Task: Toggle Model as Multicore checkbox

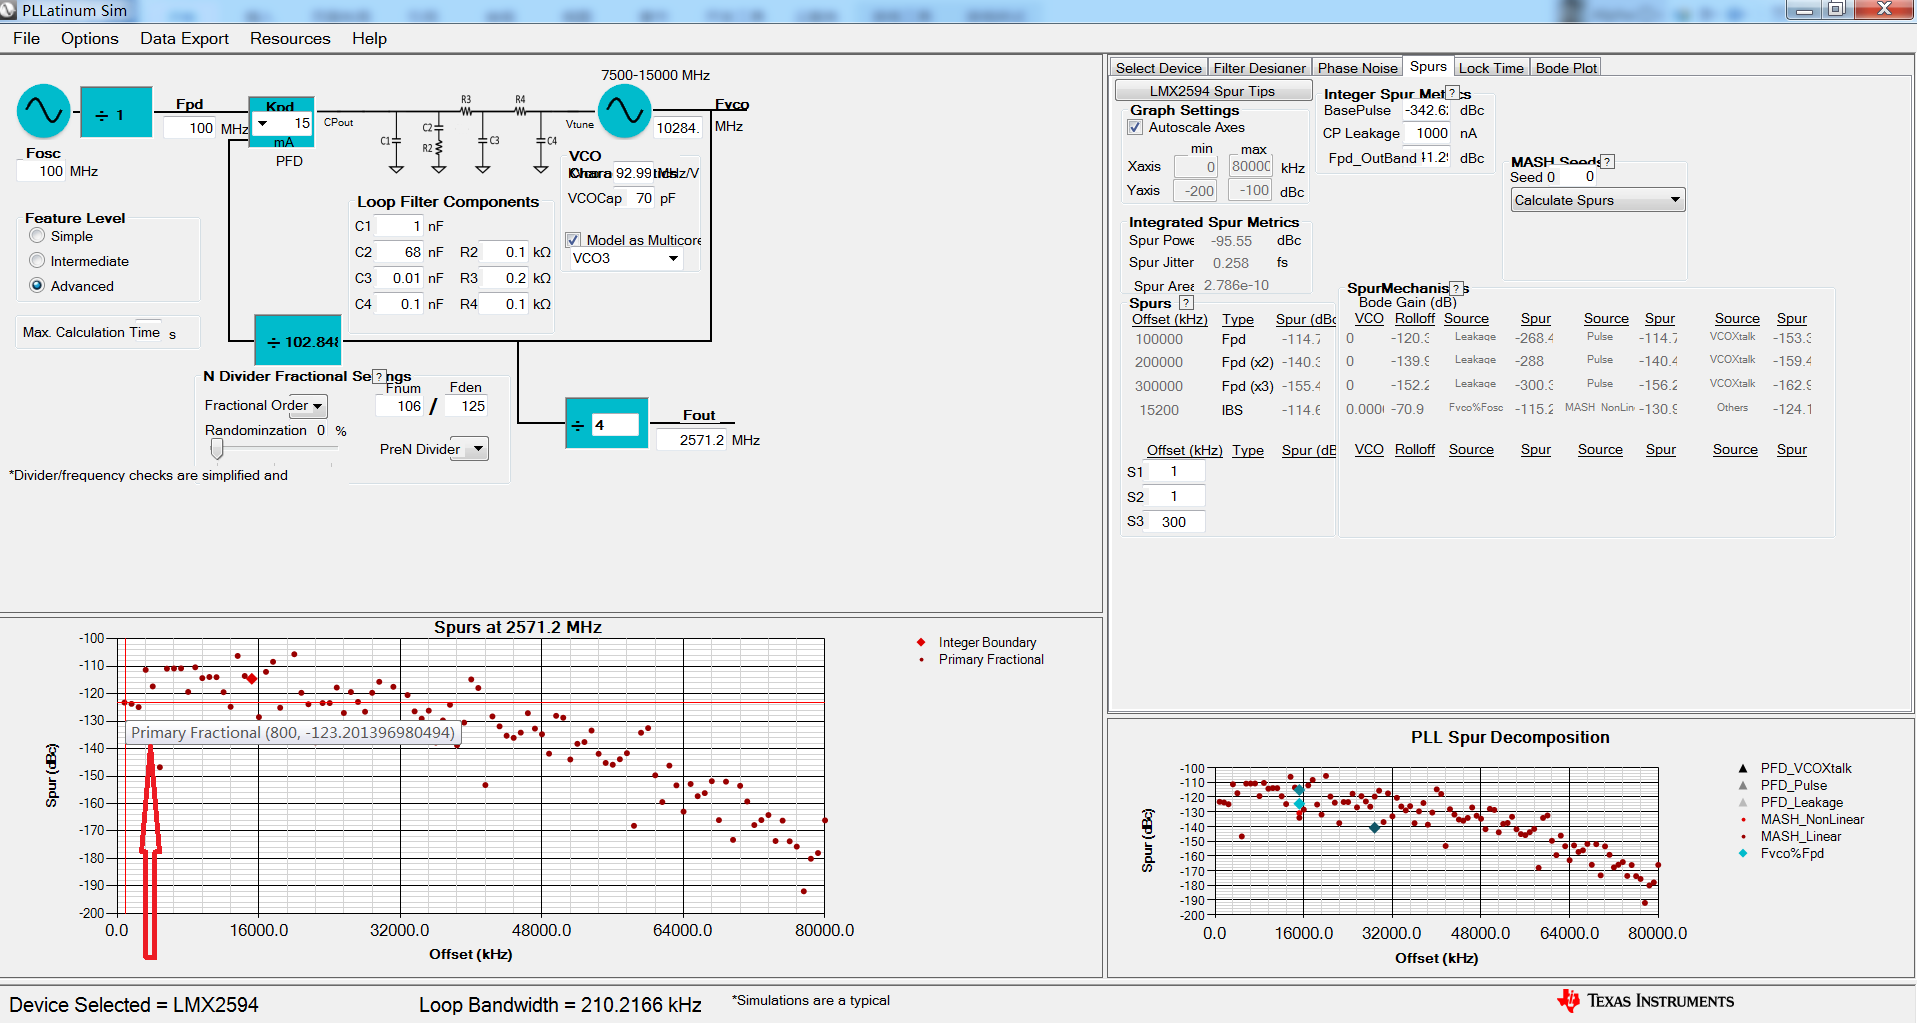Action: (x=573, y=240)
